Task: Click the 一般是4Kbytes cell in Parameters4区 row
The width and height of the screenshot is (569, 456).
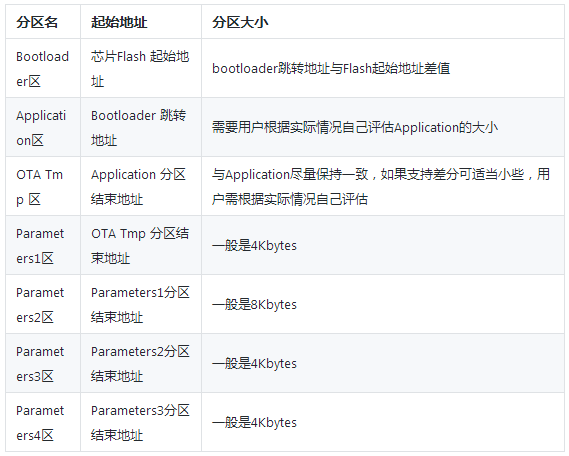Action: click(x=383, y=422)
